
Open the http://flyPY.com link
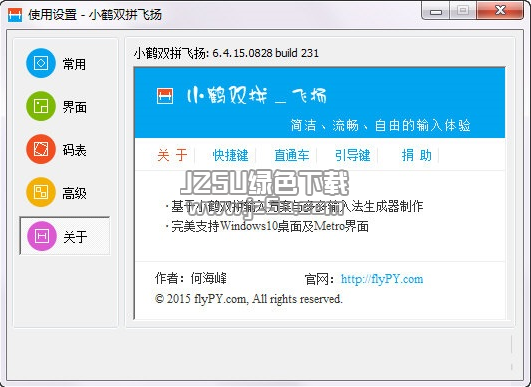click(382, 279)
